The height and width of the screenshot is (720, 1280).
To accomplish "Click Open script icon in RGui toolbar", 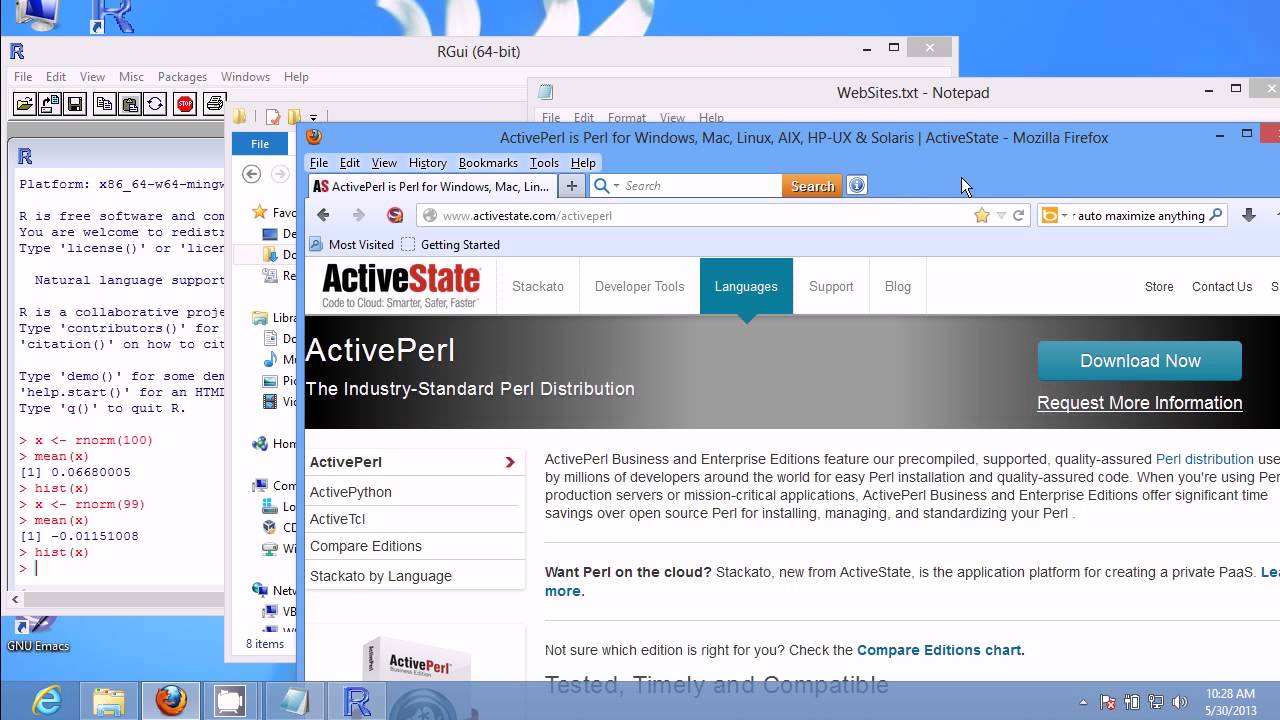I will coord(25,103).
